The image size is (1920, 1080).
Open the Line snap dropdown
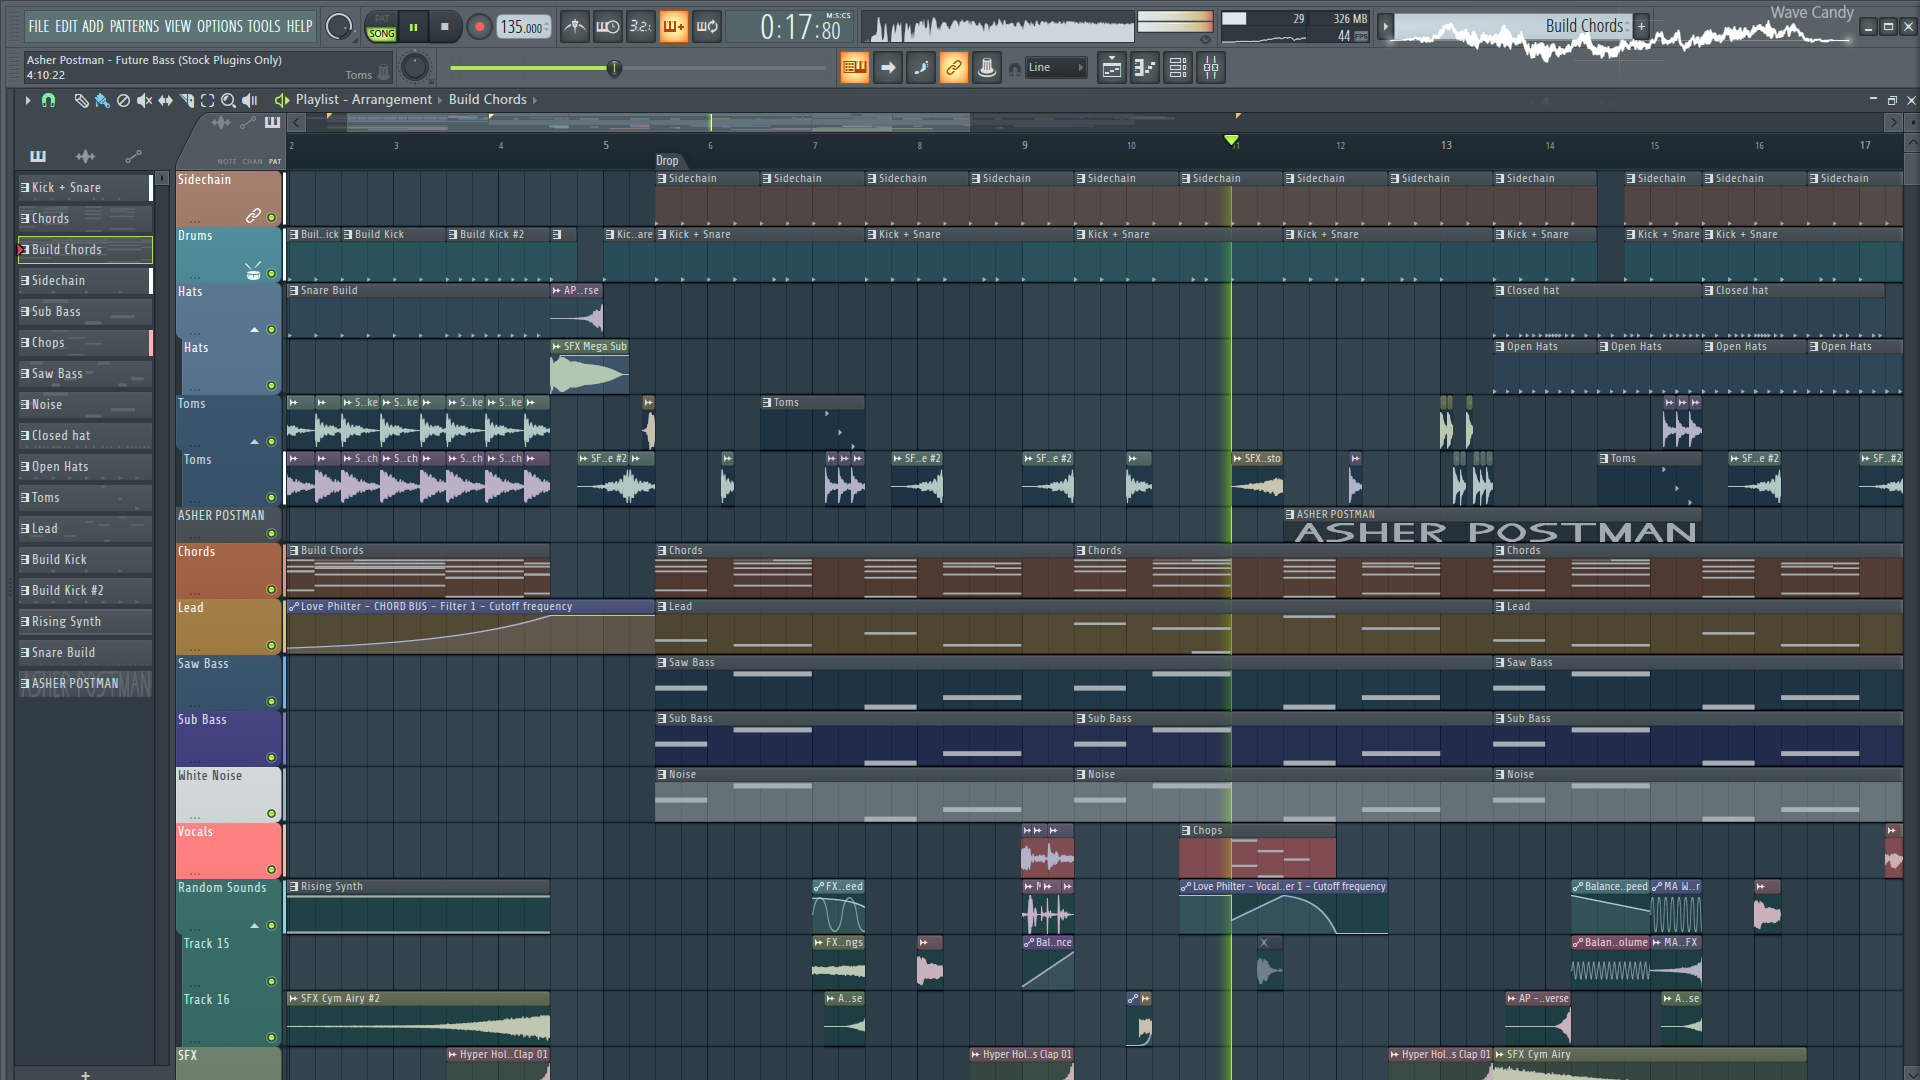click(1056, 68)
